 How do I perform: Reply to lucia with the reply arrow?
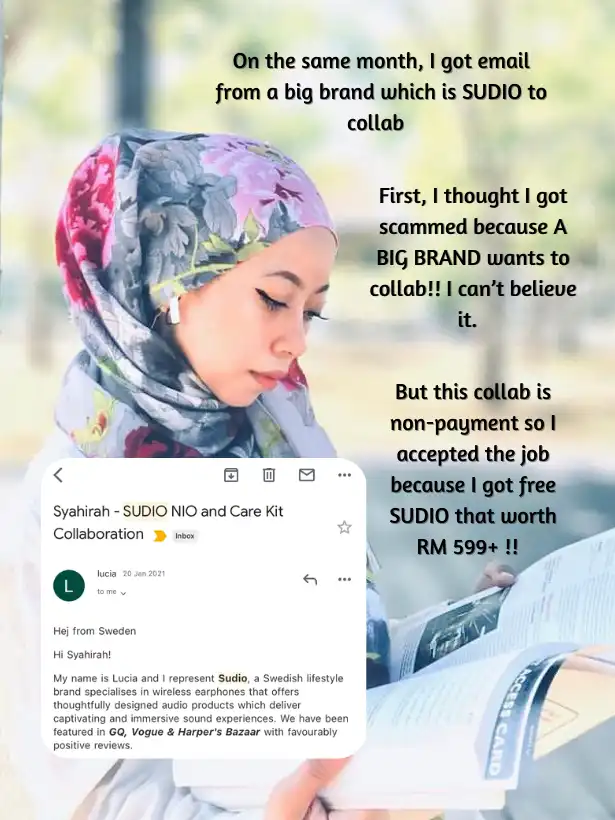click(310, 579)
